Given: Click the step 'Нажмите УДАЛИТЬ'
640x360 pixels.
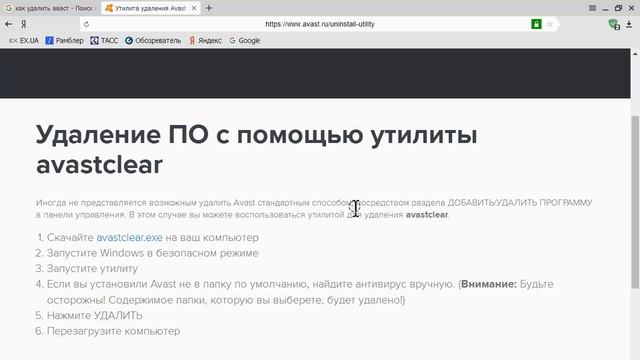Looking at the screenshot, I should (95, 316).
